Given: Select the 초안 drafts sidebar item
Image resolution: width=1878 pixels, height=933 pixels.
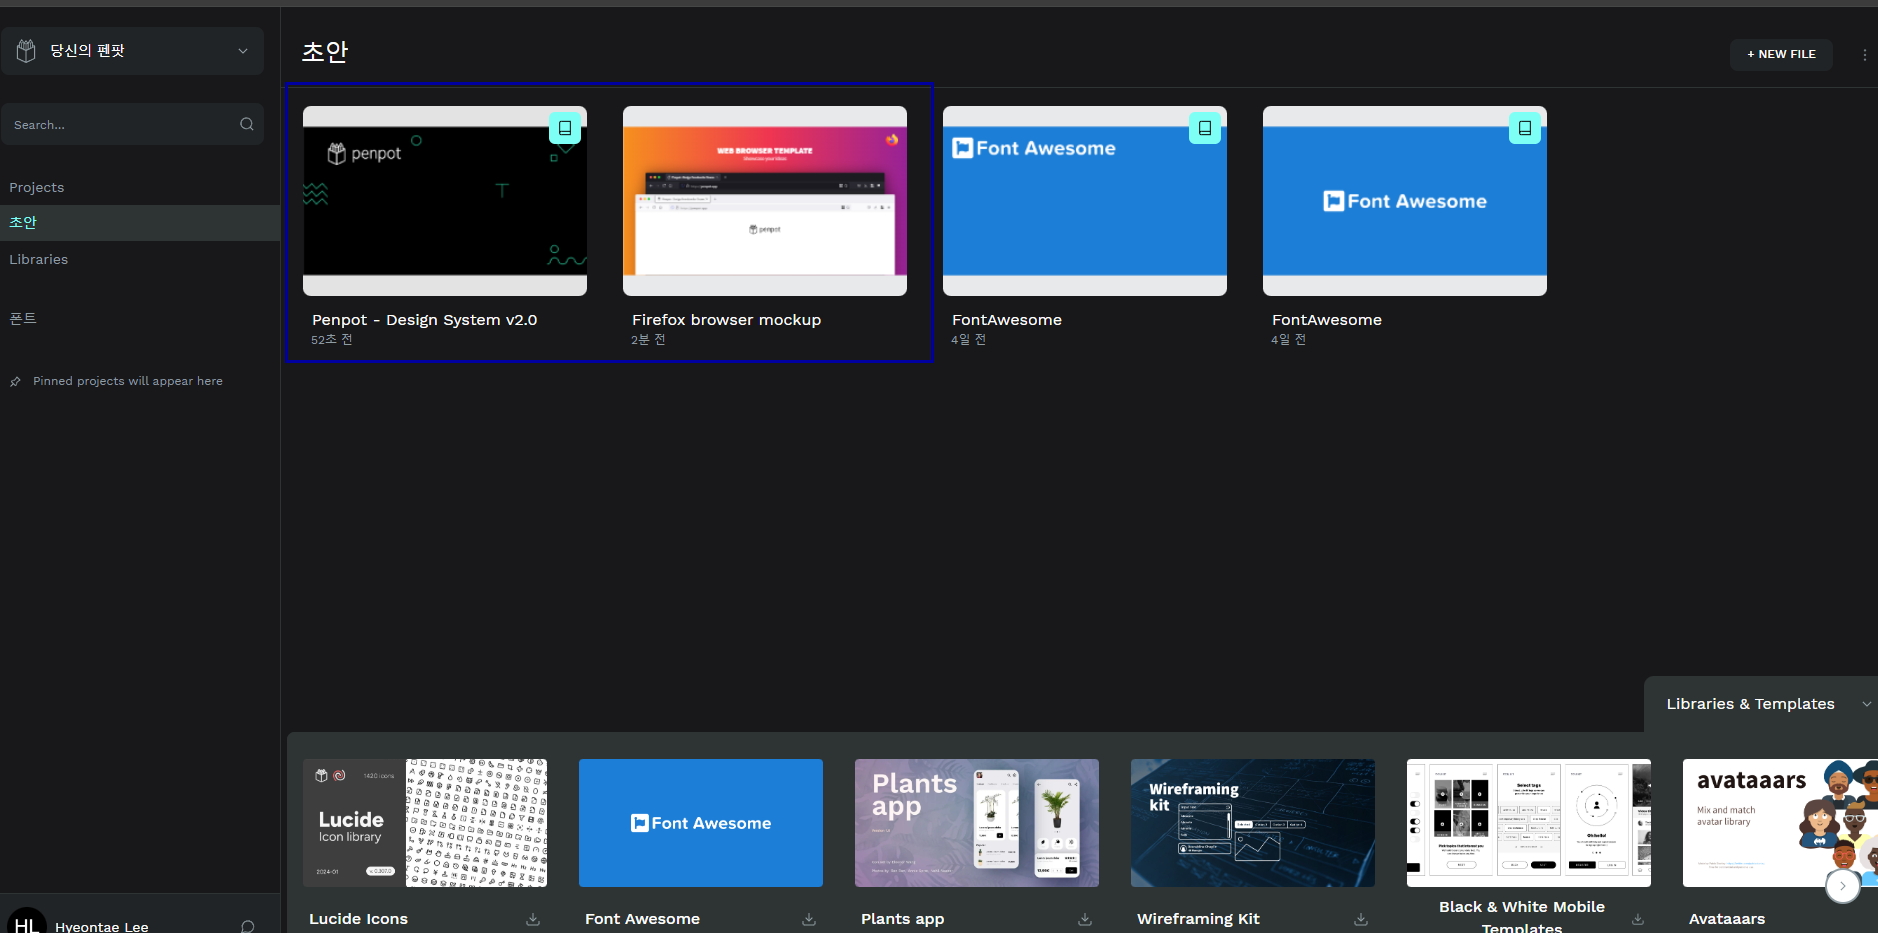Looking at the screenshot, I should point(140,223).
